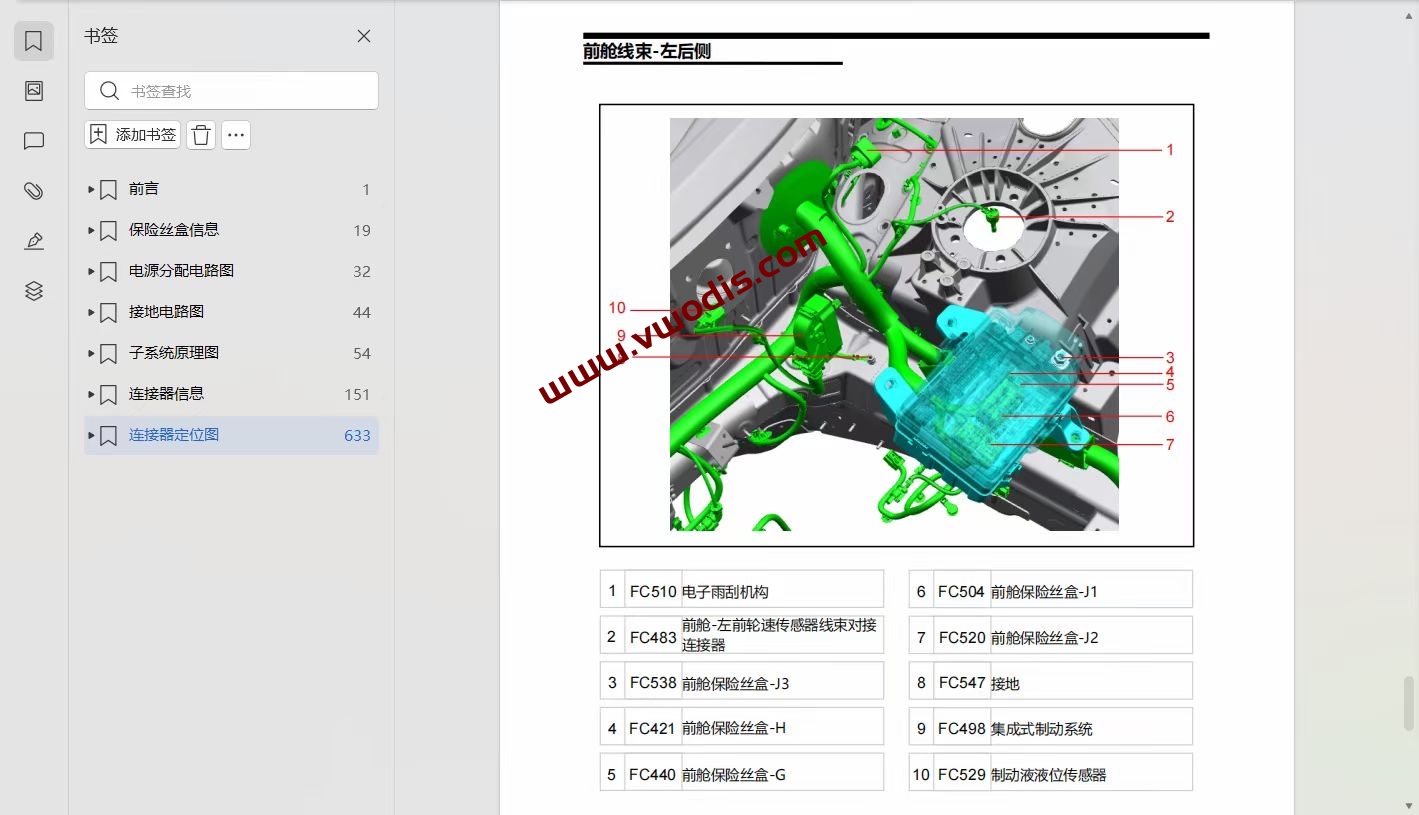Click the scroll-down arrow on the scrollbar
1419x815 pixels.
(x=1411, y=803)
